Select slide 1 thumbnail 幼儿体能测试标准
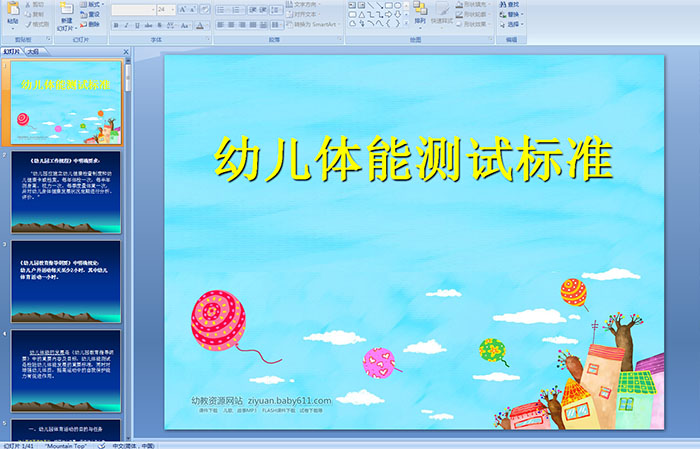Viewport: 700px width, 449px height. point(66,102)
